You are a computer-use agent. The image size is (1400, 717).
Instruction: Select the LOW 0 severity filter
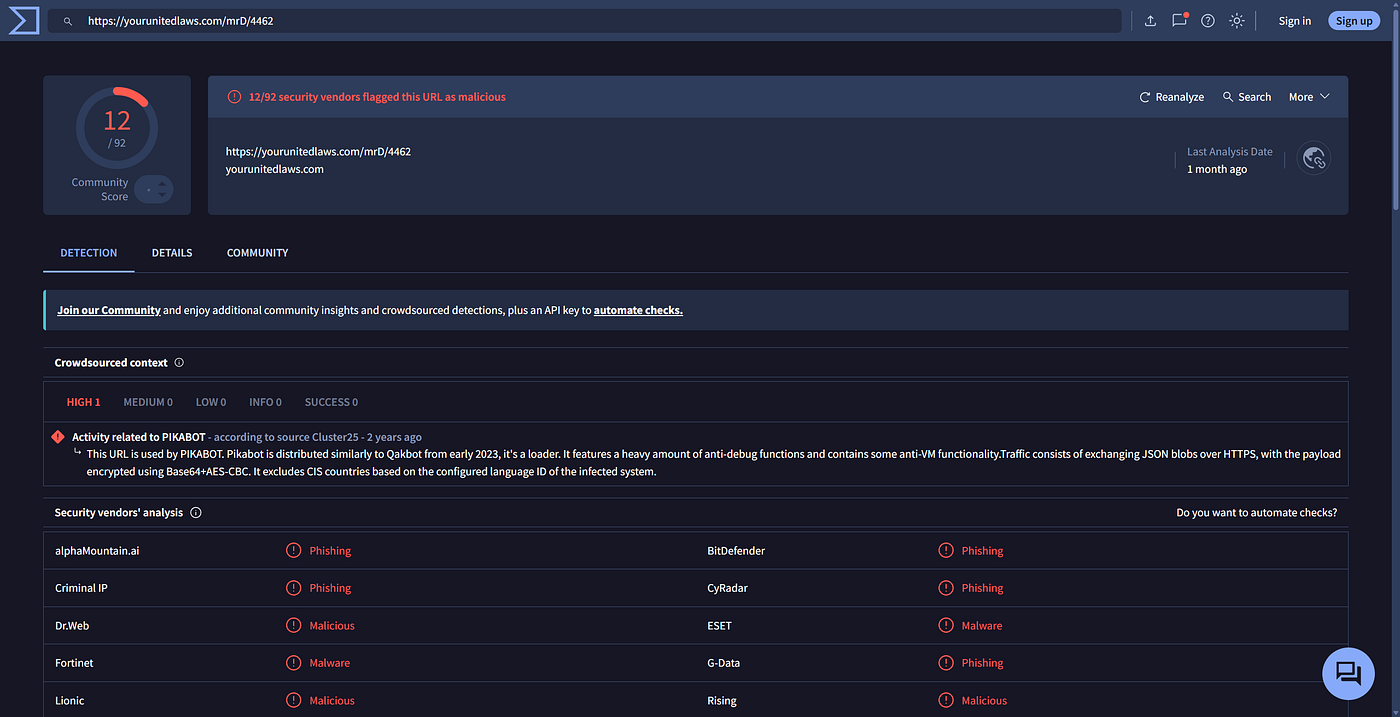[x=211, y=402]
